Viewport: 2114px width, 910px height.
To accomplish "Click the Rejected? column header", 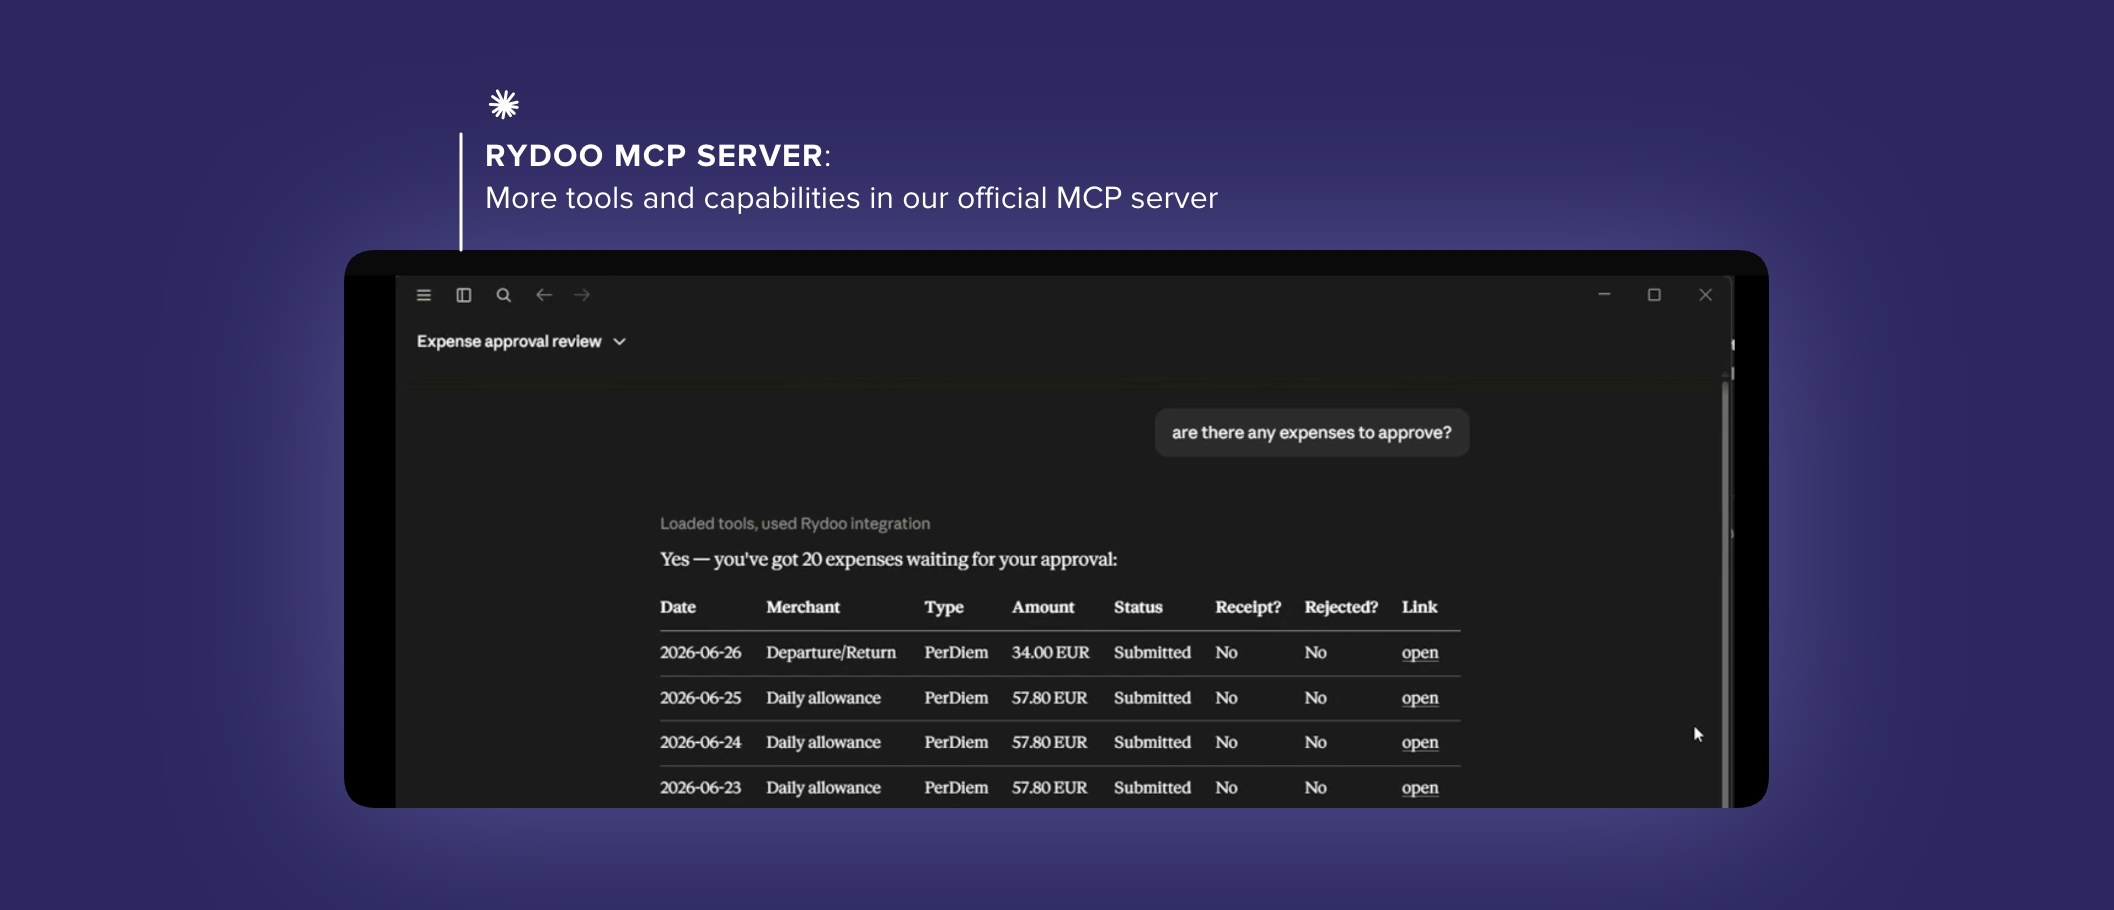I will [1341, 607].
